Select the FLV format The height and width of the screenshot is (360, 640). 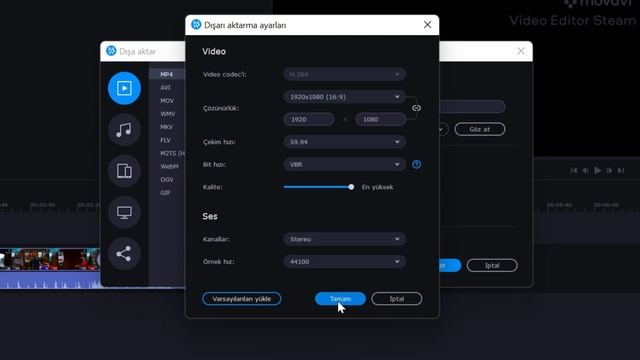pyautogui.click(x=165, y=140)
